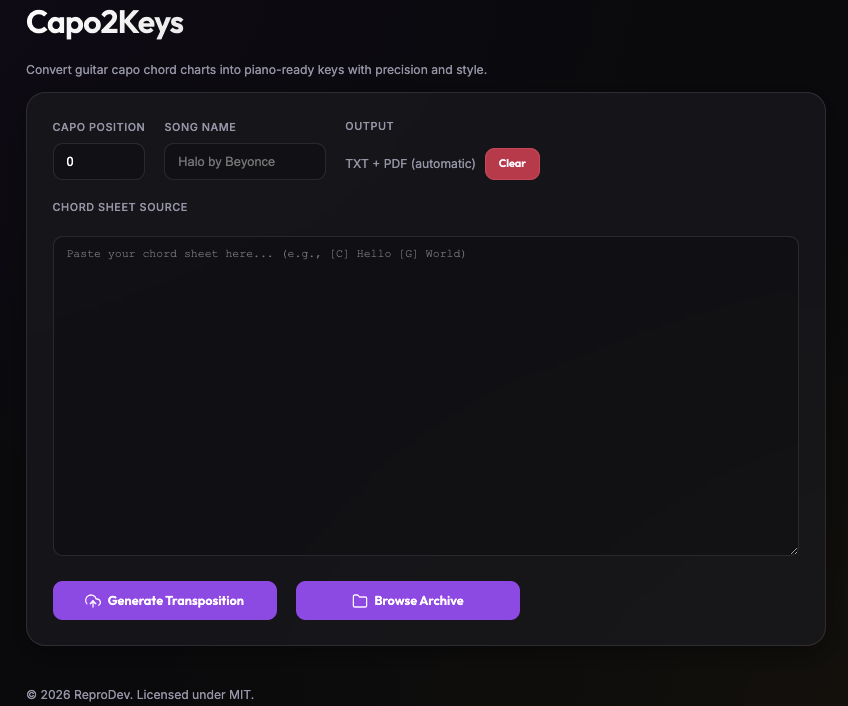Click the MIT license text in footer
848x706 pixels.
click(x=239, y=694)
